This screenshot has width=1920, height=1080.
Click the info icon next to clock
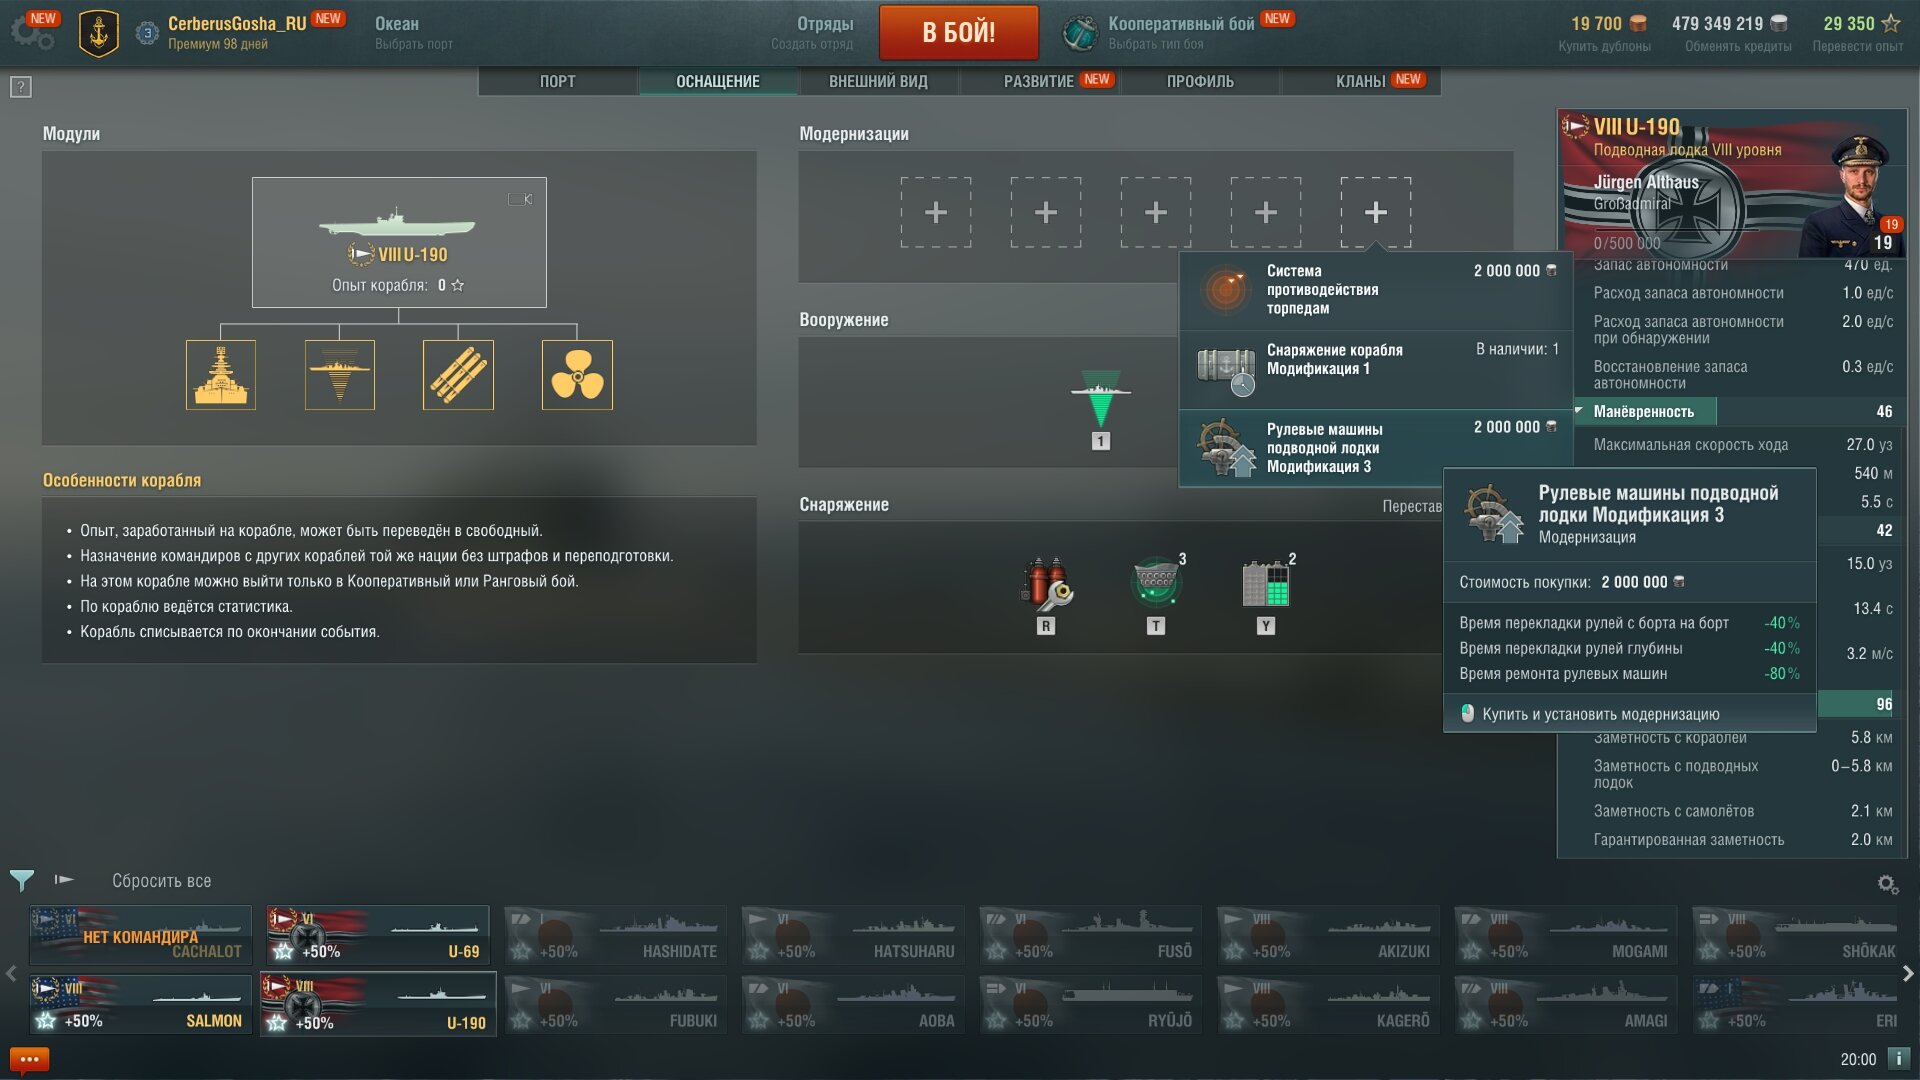pos(1898,1058)
